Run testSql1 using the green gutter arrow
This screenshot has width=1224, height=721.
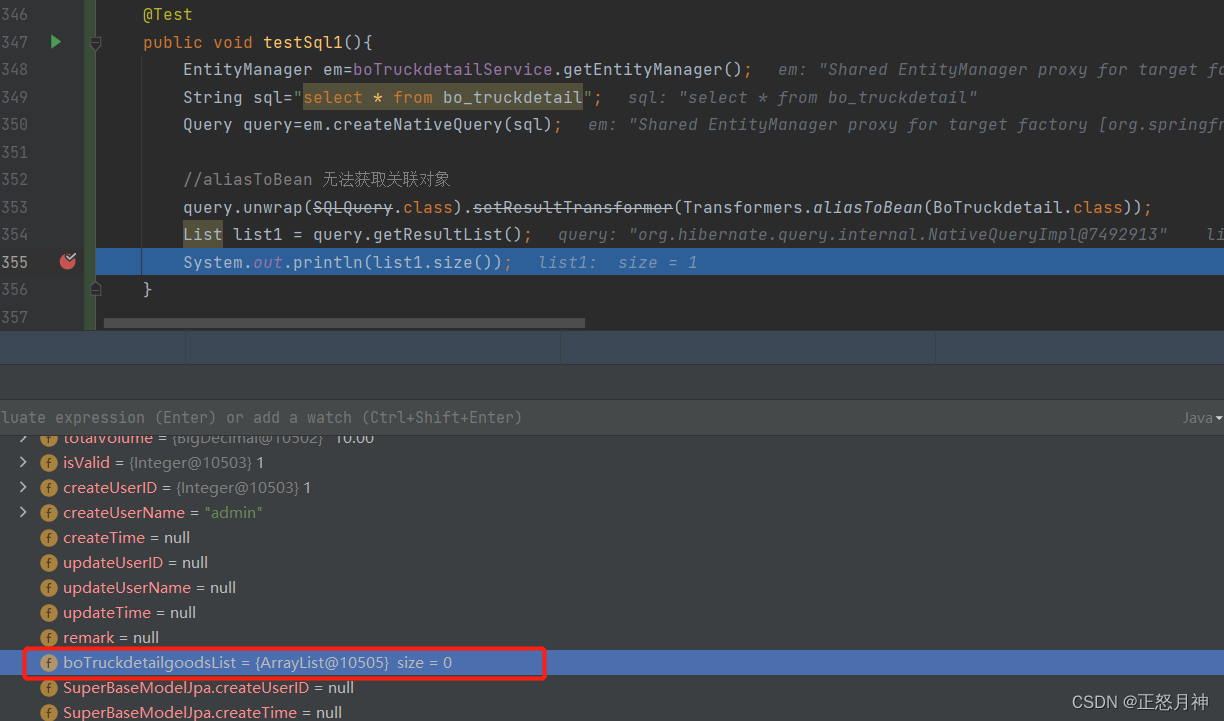click(x=56, y=42)
